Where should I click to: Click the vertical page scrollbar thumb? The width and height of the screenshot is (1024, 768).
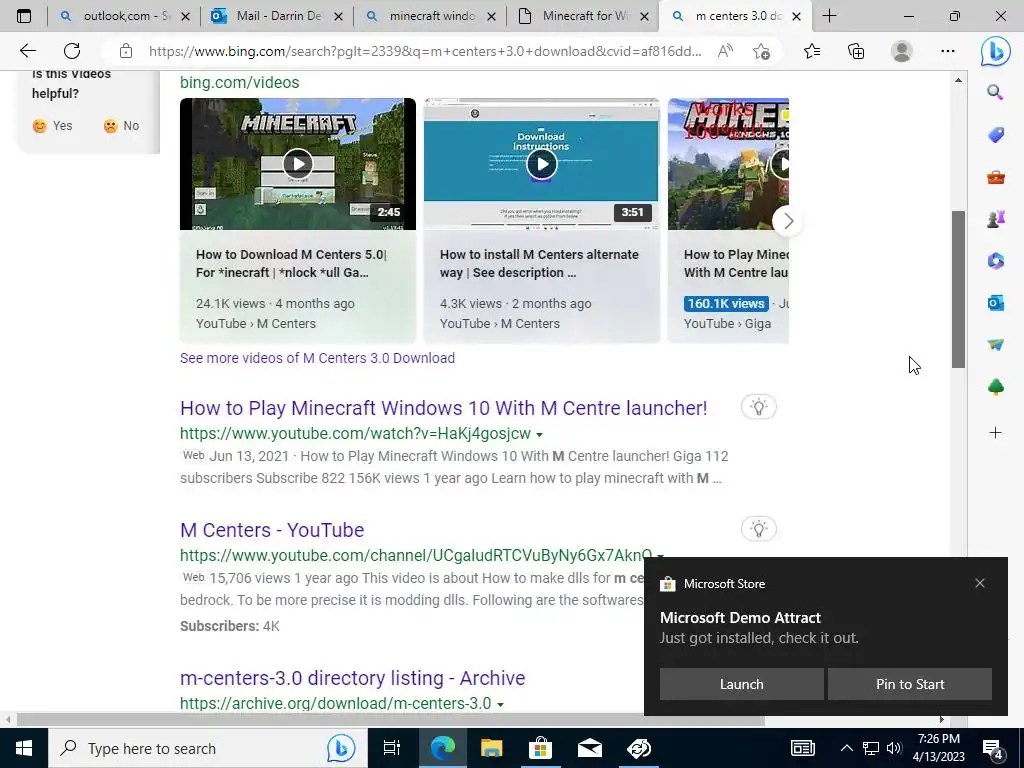[958, 289]
